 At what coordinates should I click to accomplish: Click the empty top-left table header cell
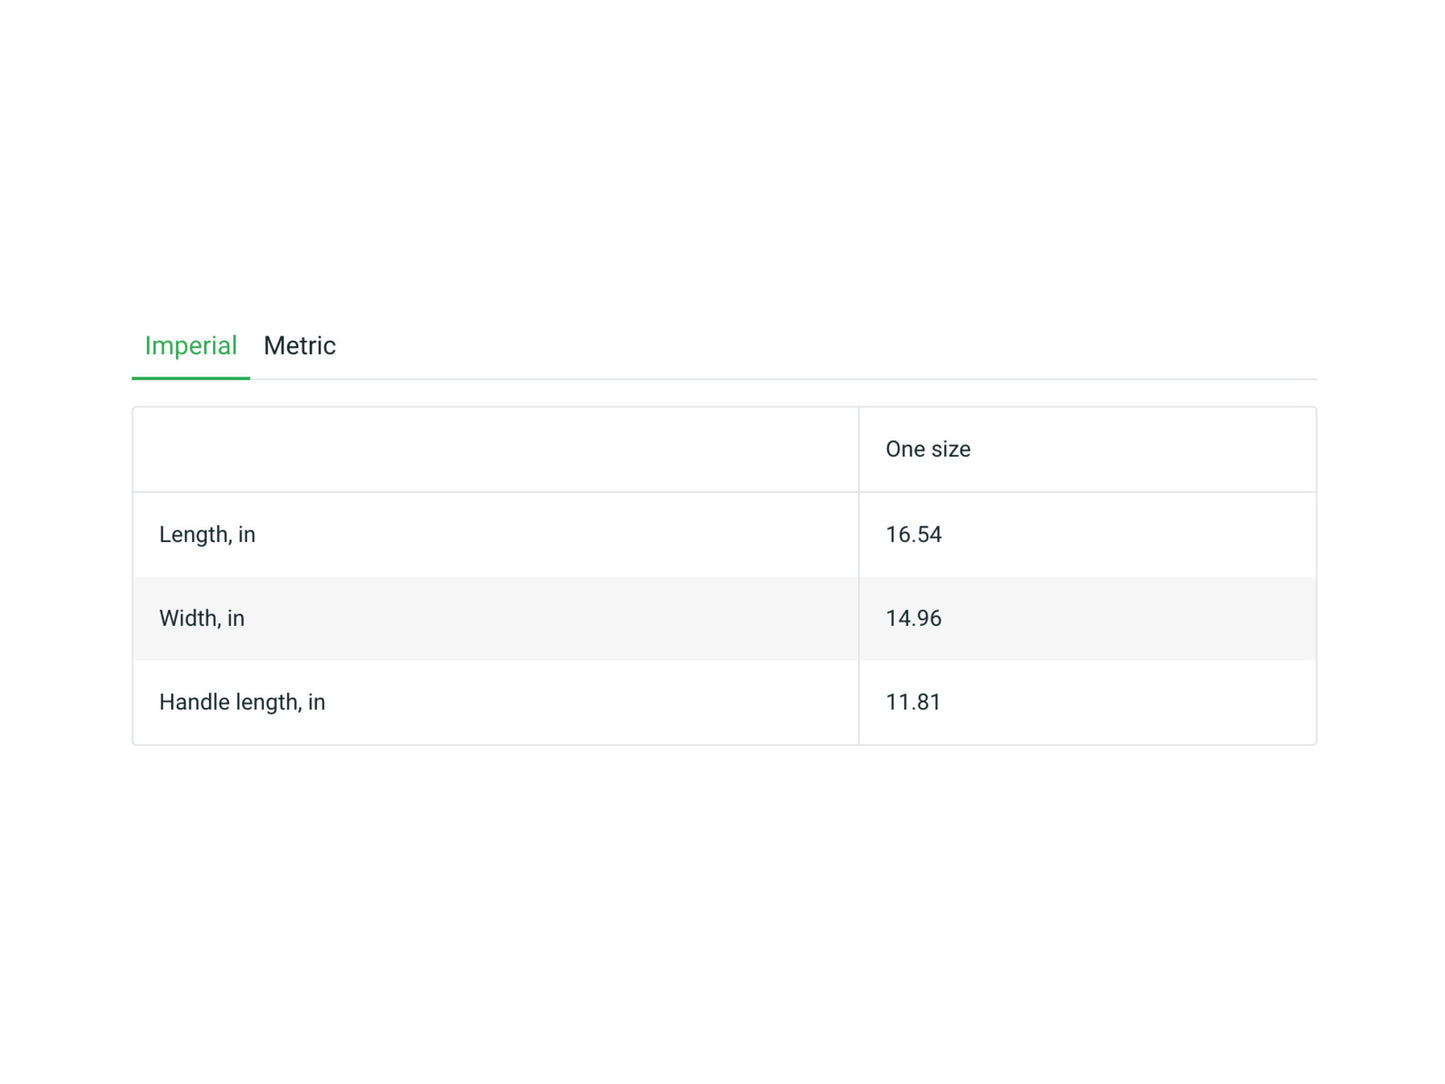pyautogui.click(x=495, y=450)
